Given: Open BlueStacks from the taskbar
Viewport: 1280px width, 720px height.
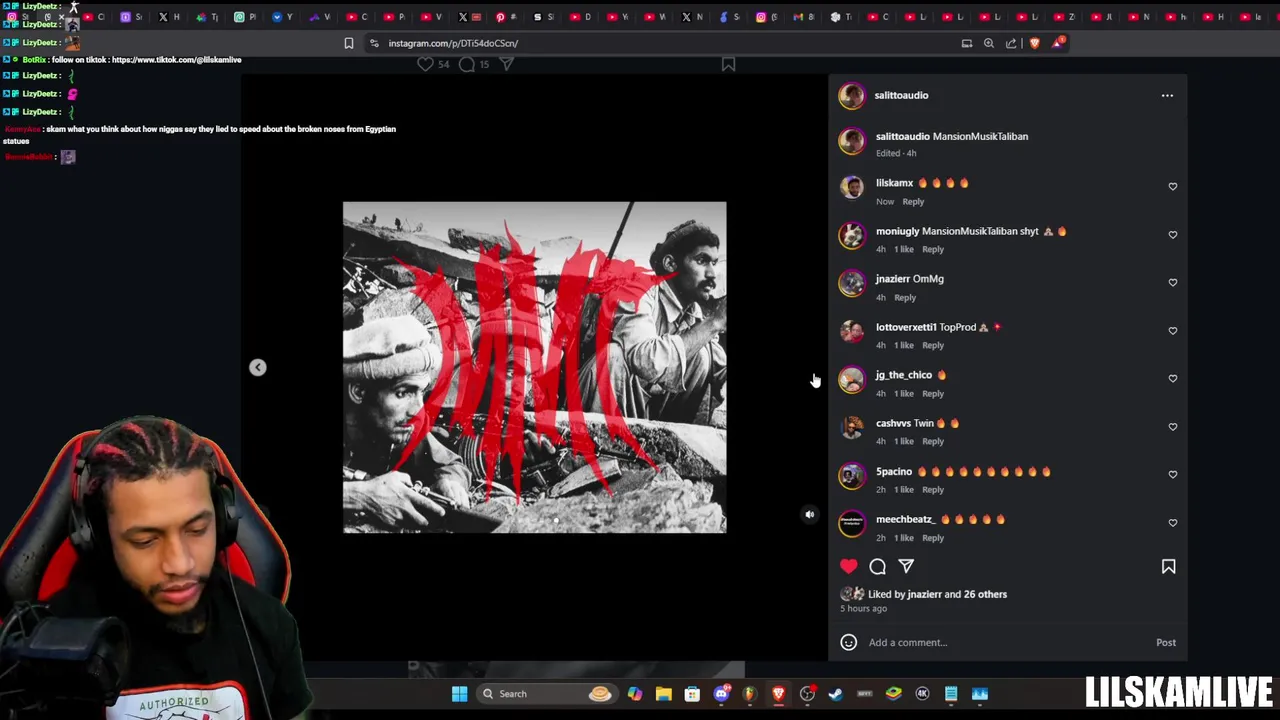Looking at the screenshot, I should [x=893, y=694].
